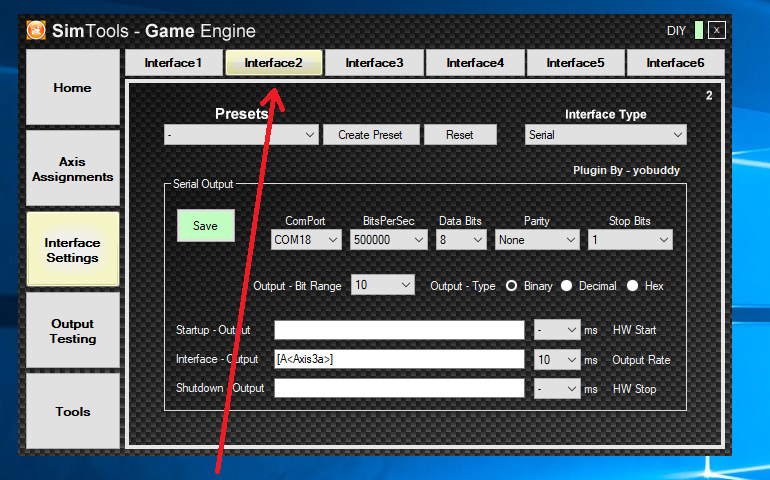The image size is (770, 480).
Task: Click the 'HW Start' label
Action: click(634, 330)
